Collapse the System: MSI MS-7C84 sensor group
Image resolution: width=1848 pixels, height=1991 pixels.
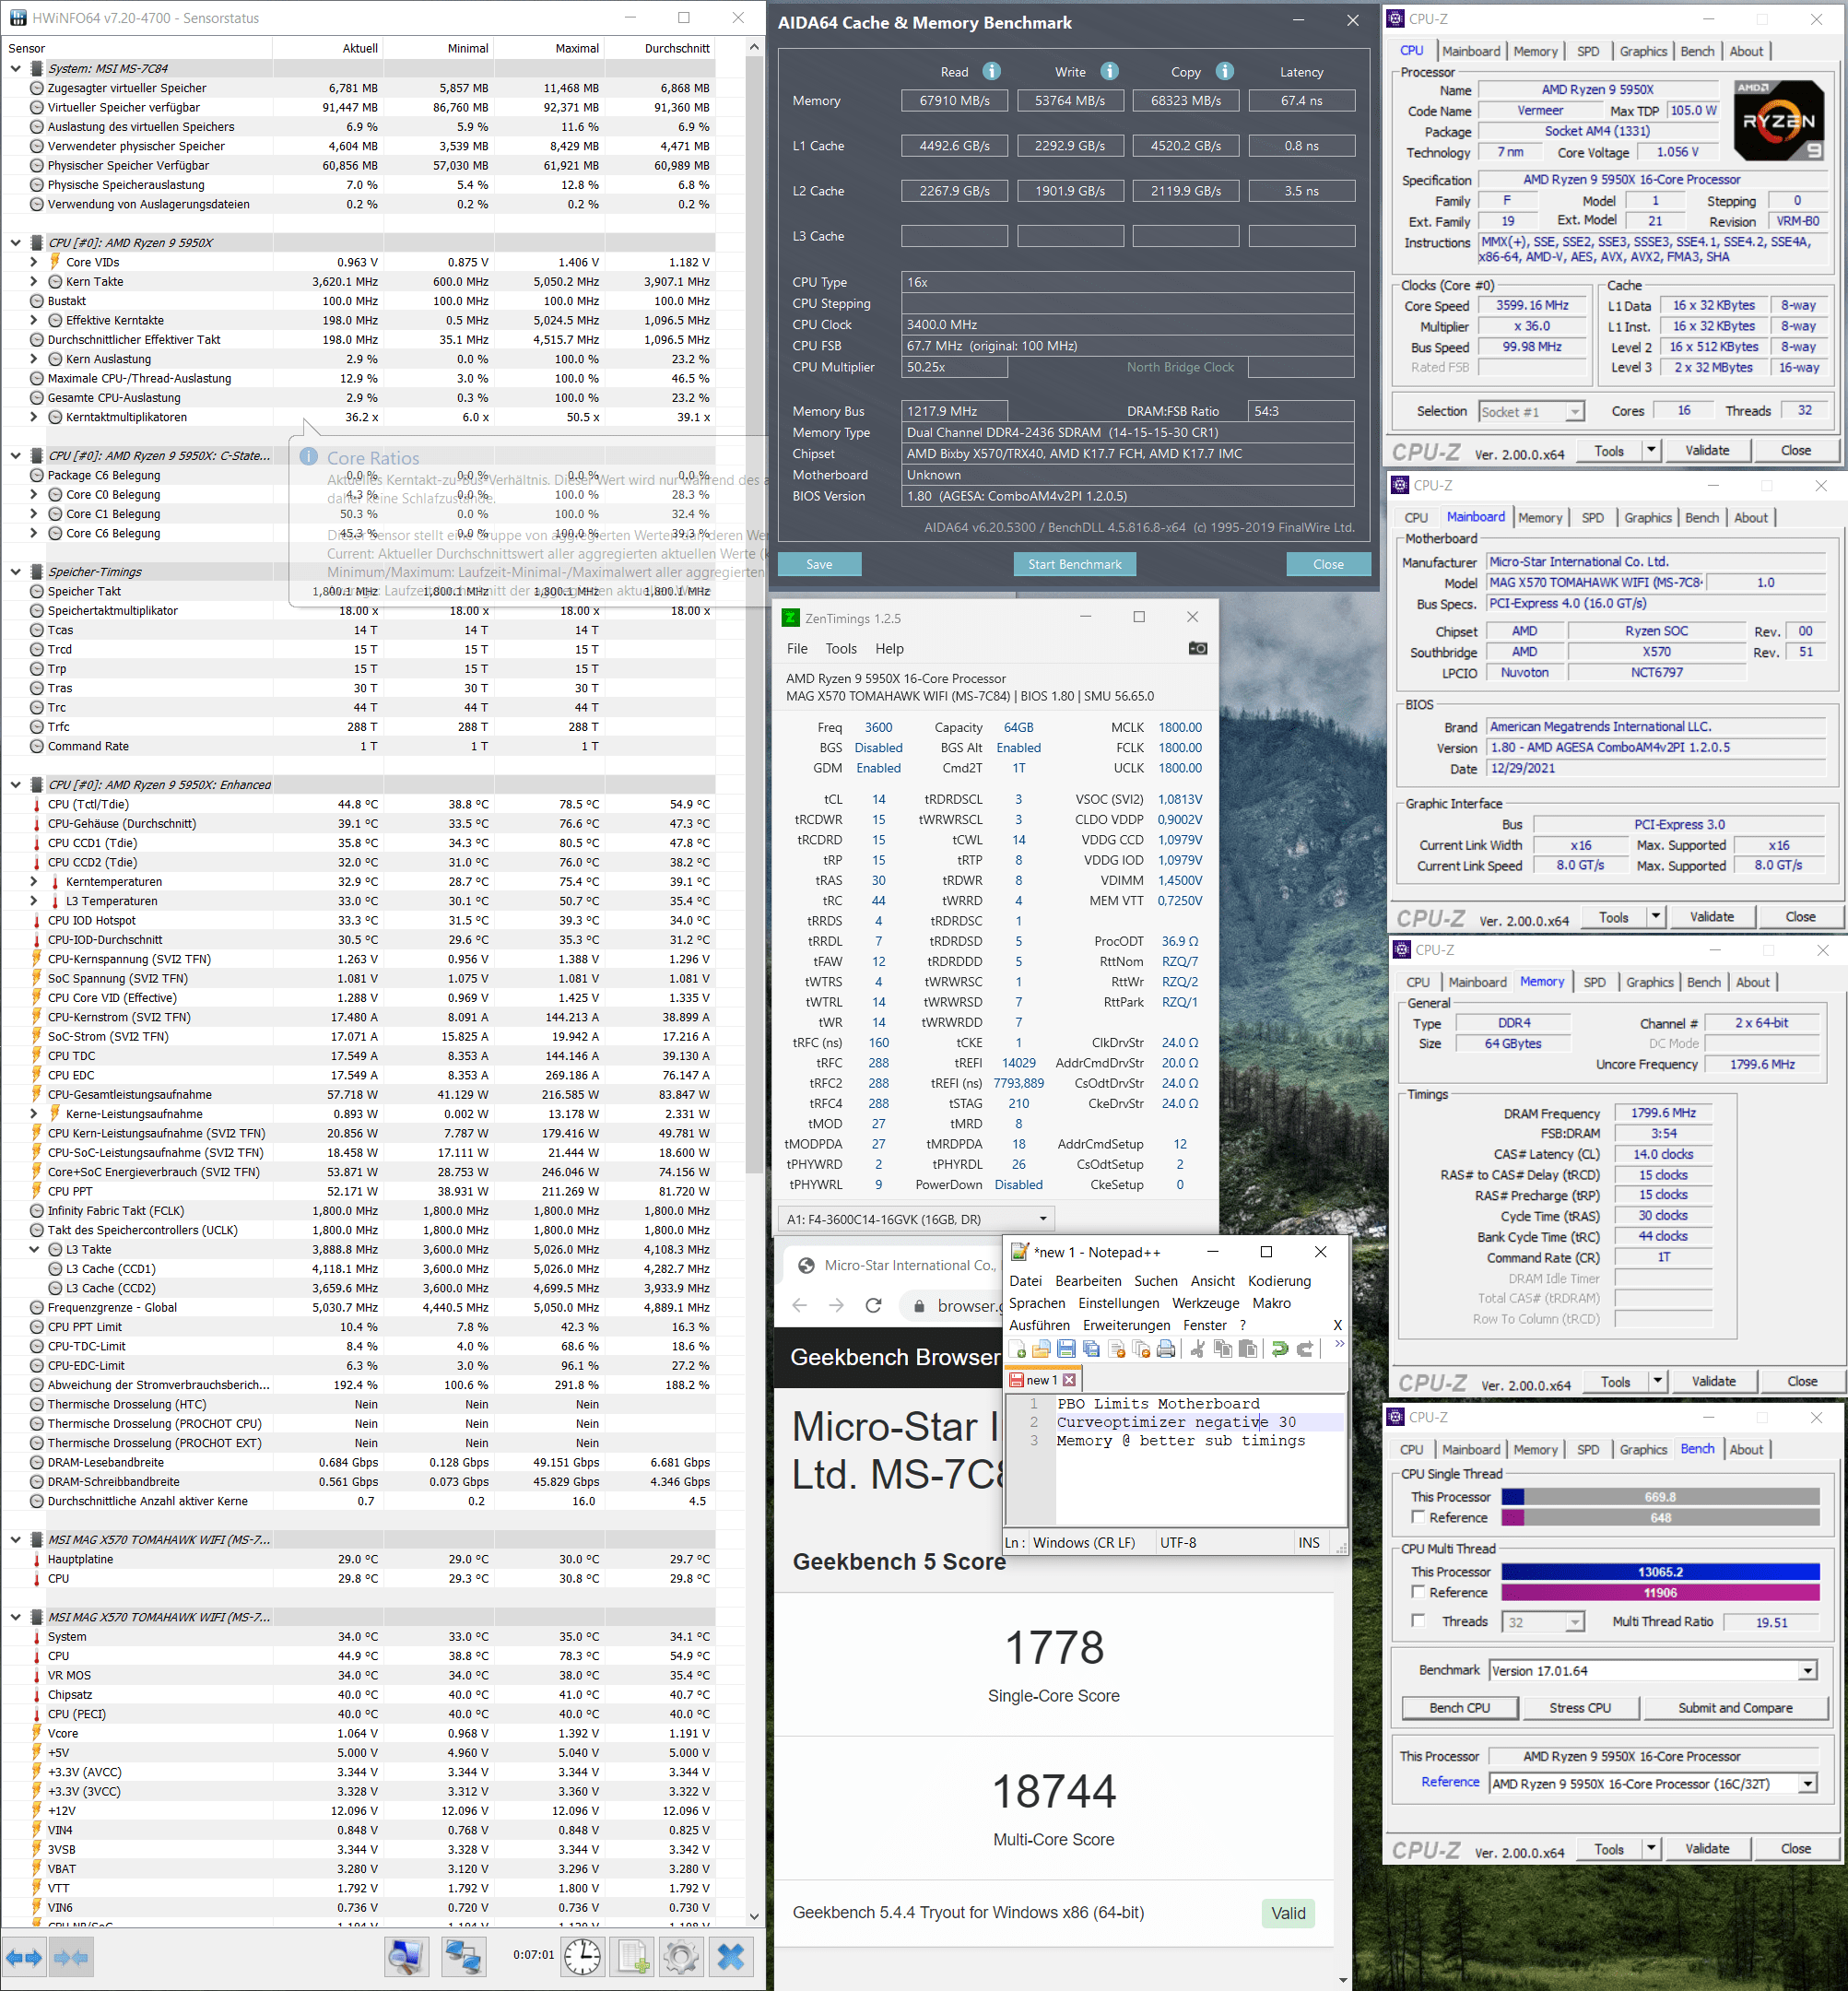click(x=15, y=69)
